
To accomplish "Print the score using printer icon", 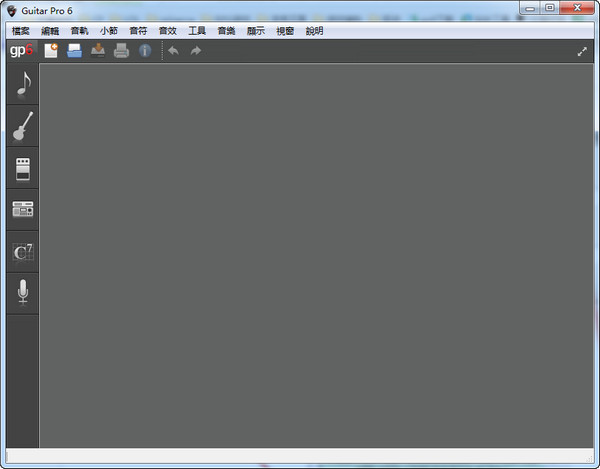I will pyautogui.click(x=121, y=50).
